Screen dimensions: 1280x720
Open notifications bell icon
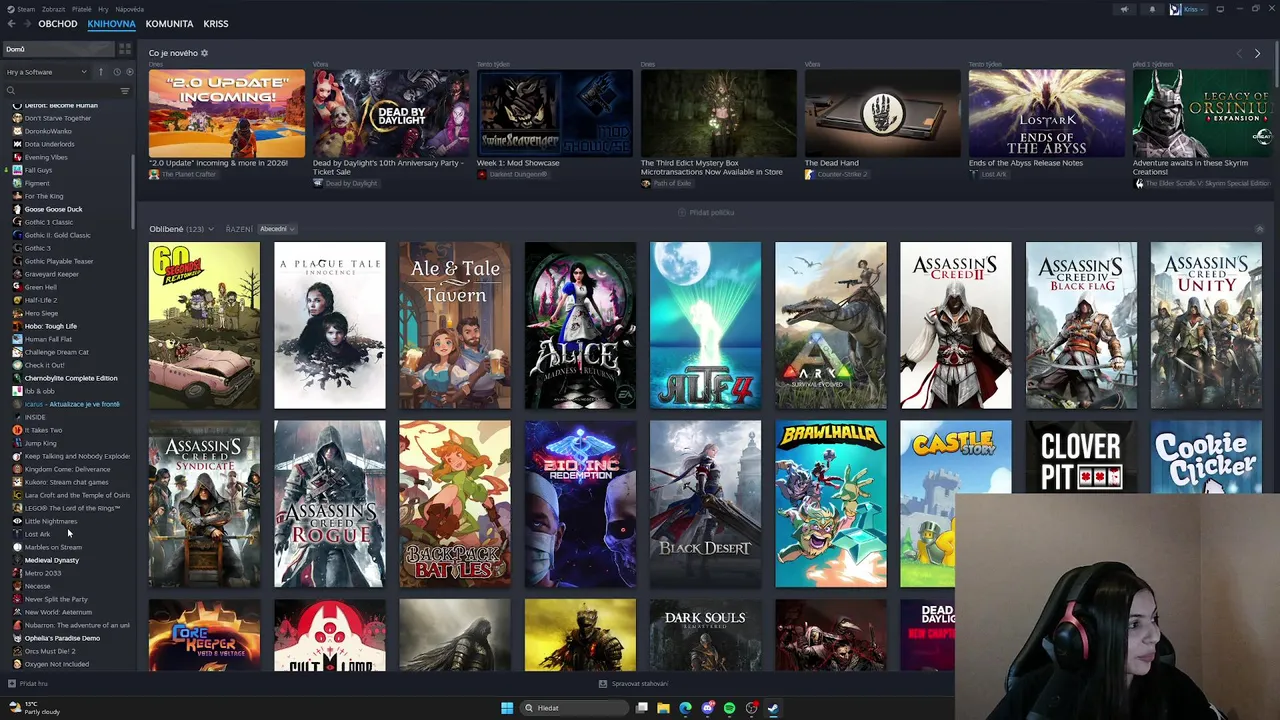pos(1152,9)
